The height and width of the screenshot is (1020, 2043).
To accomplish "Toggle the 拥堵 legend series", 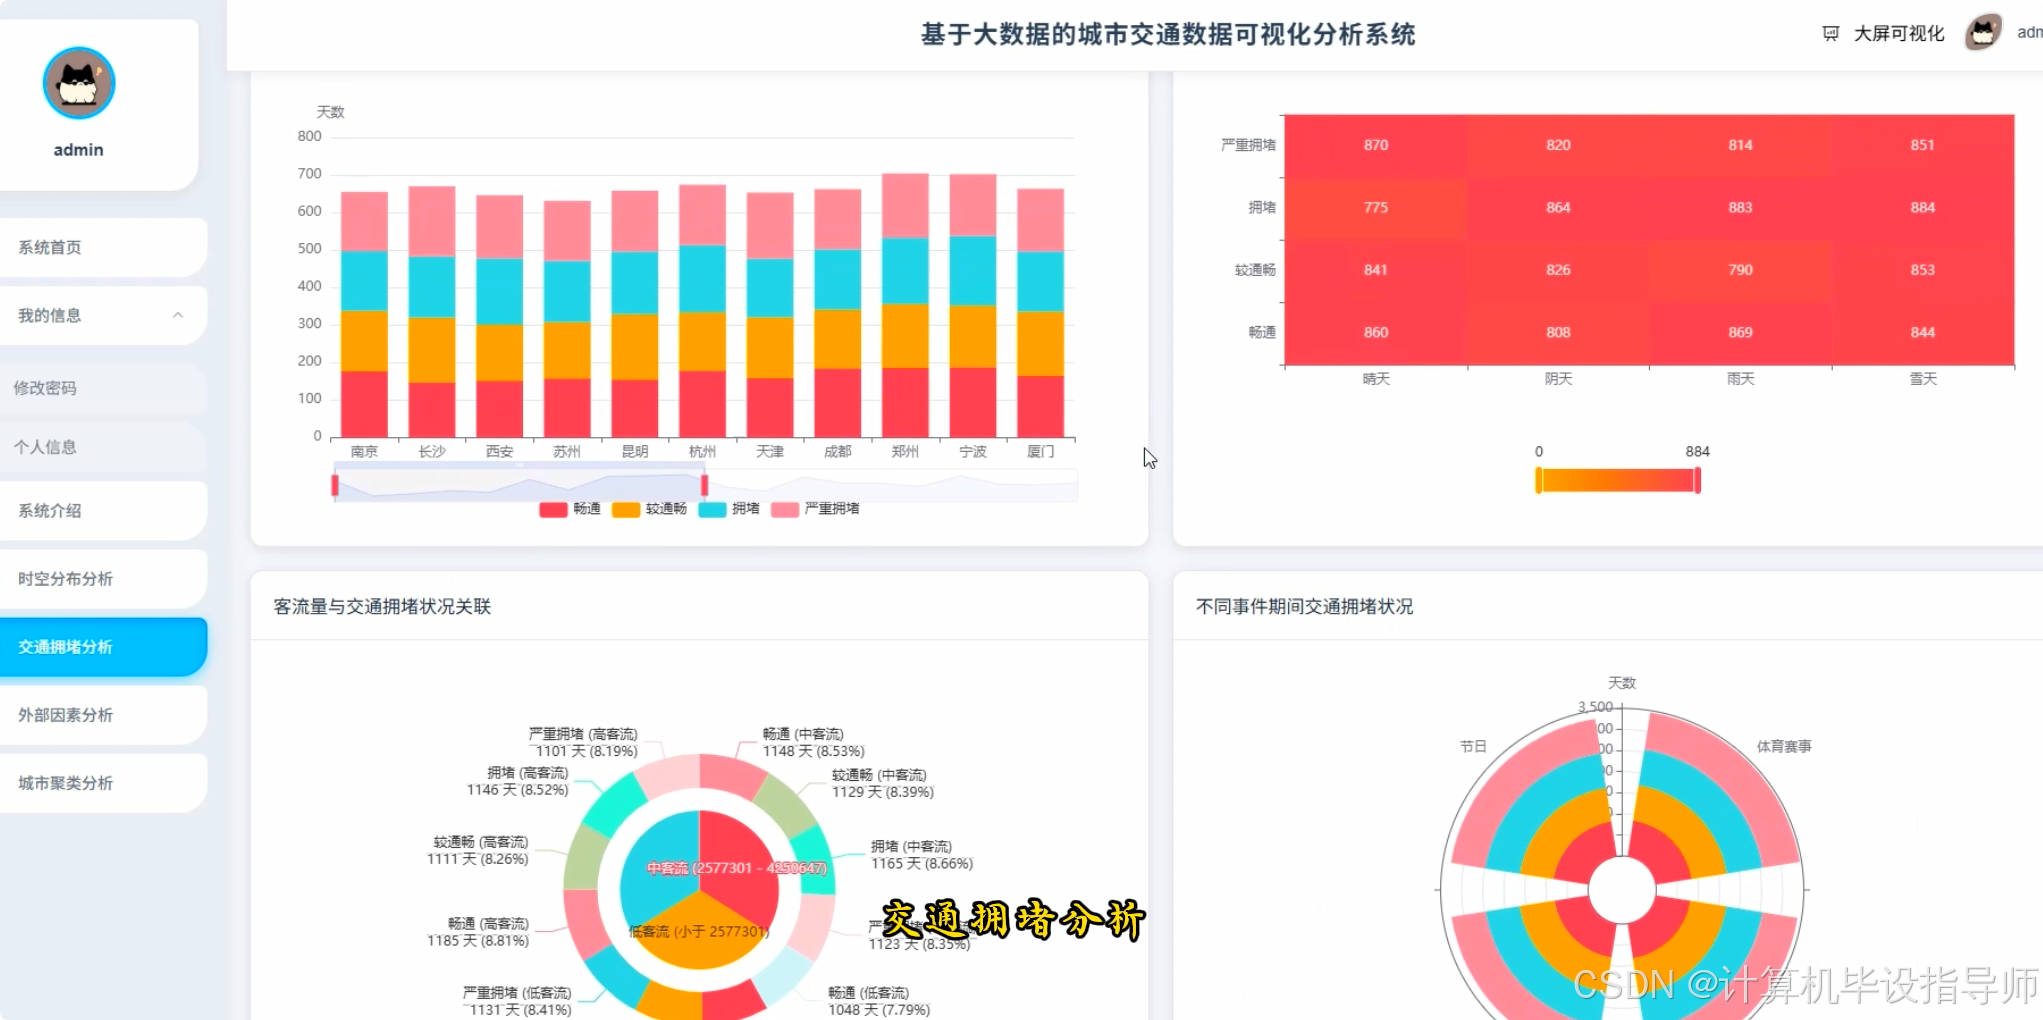I will point(729,509).
